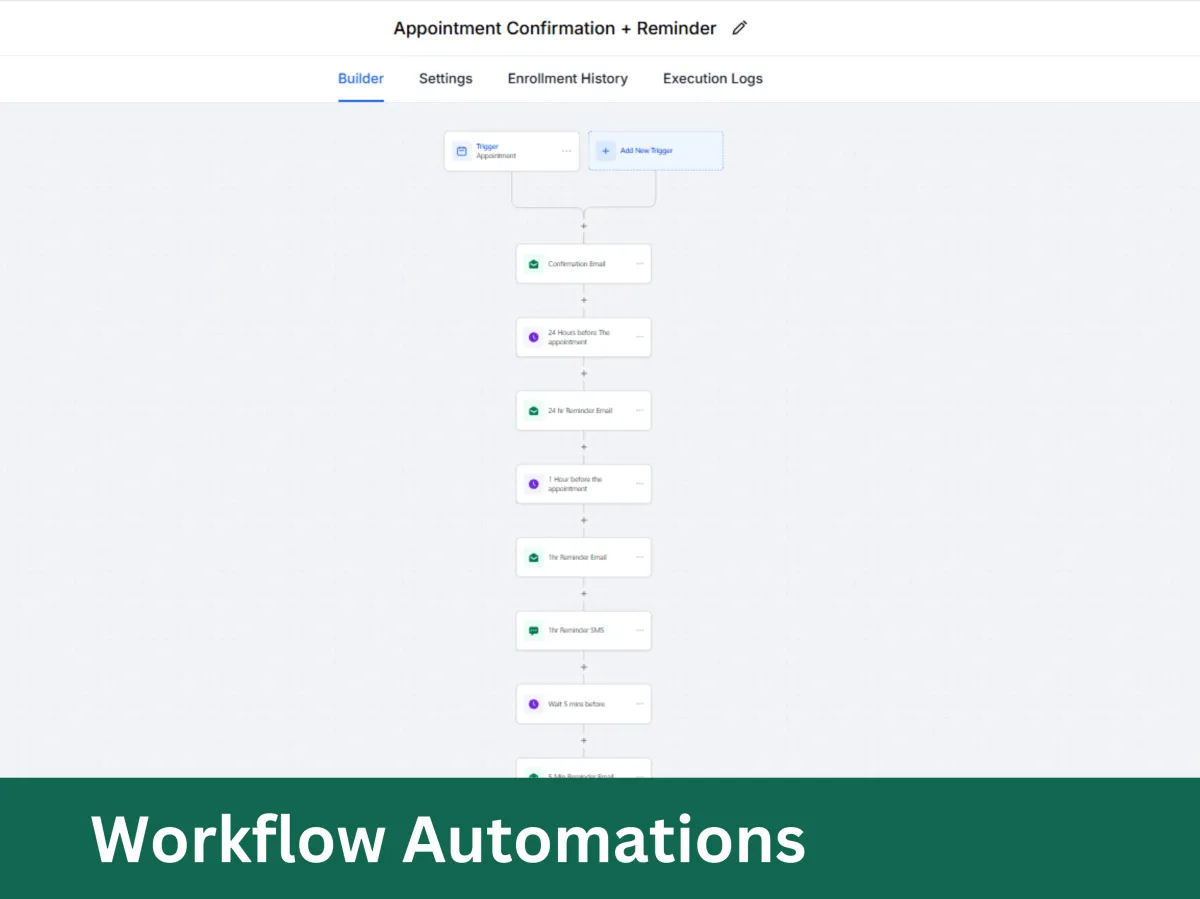Open 1hr Reminder Email's three-dot menu
Viewport: 1200px width, 899px height.
coord(640,557)
